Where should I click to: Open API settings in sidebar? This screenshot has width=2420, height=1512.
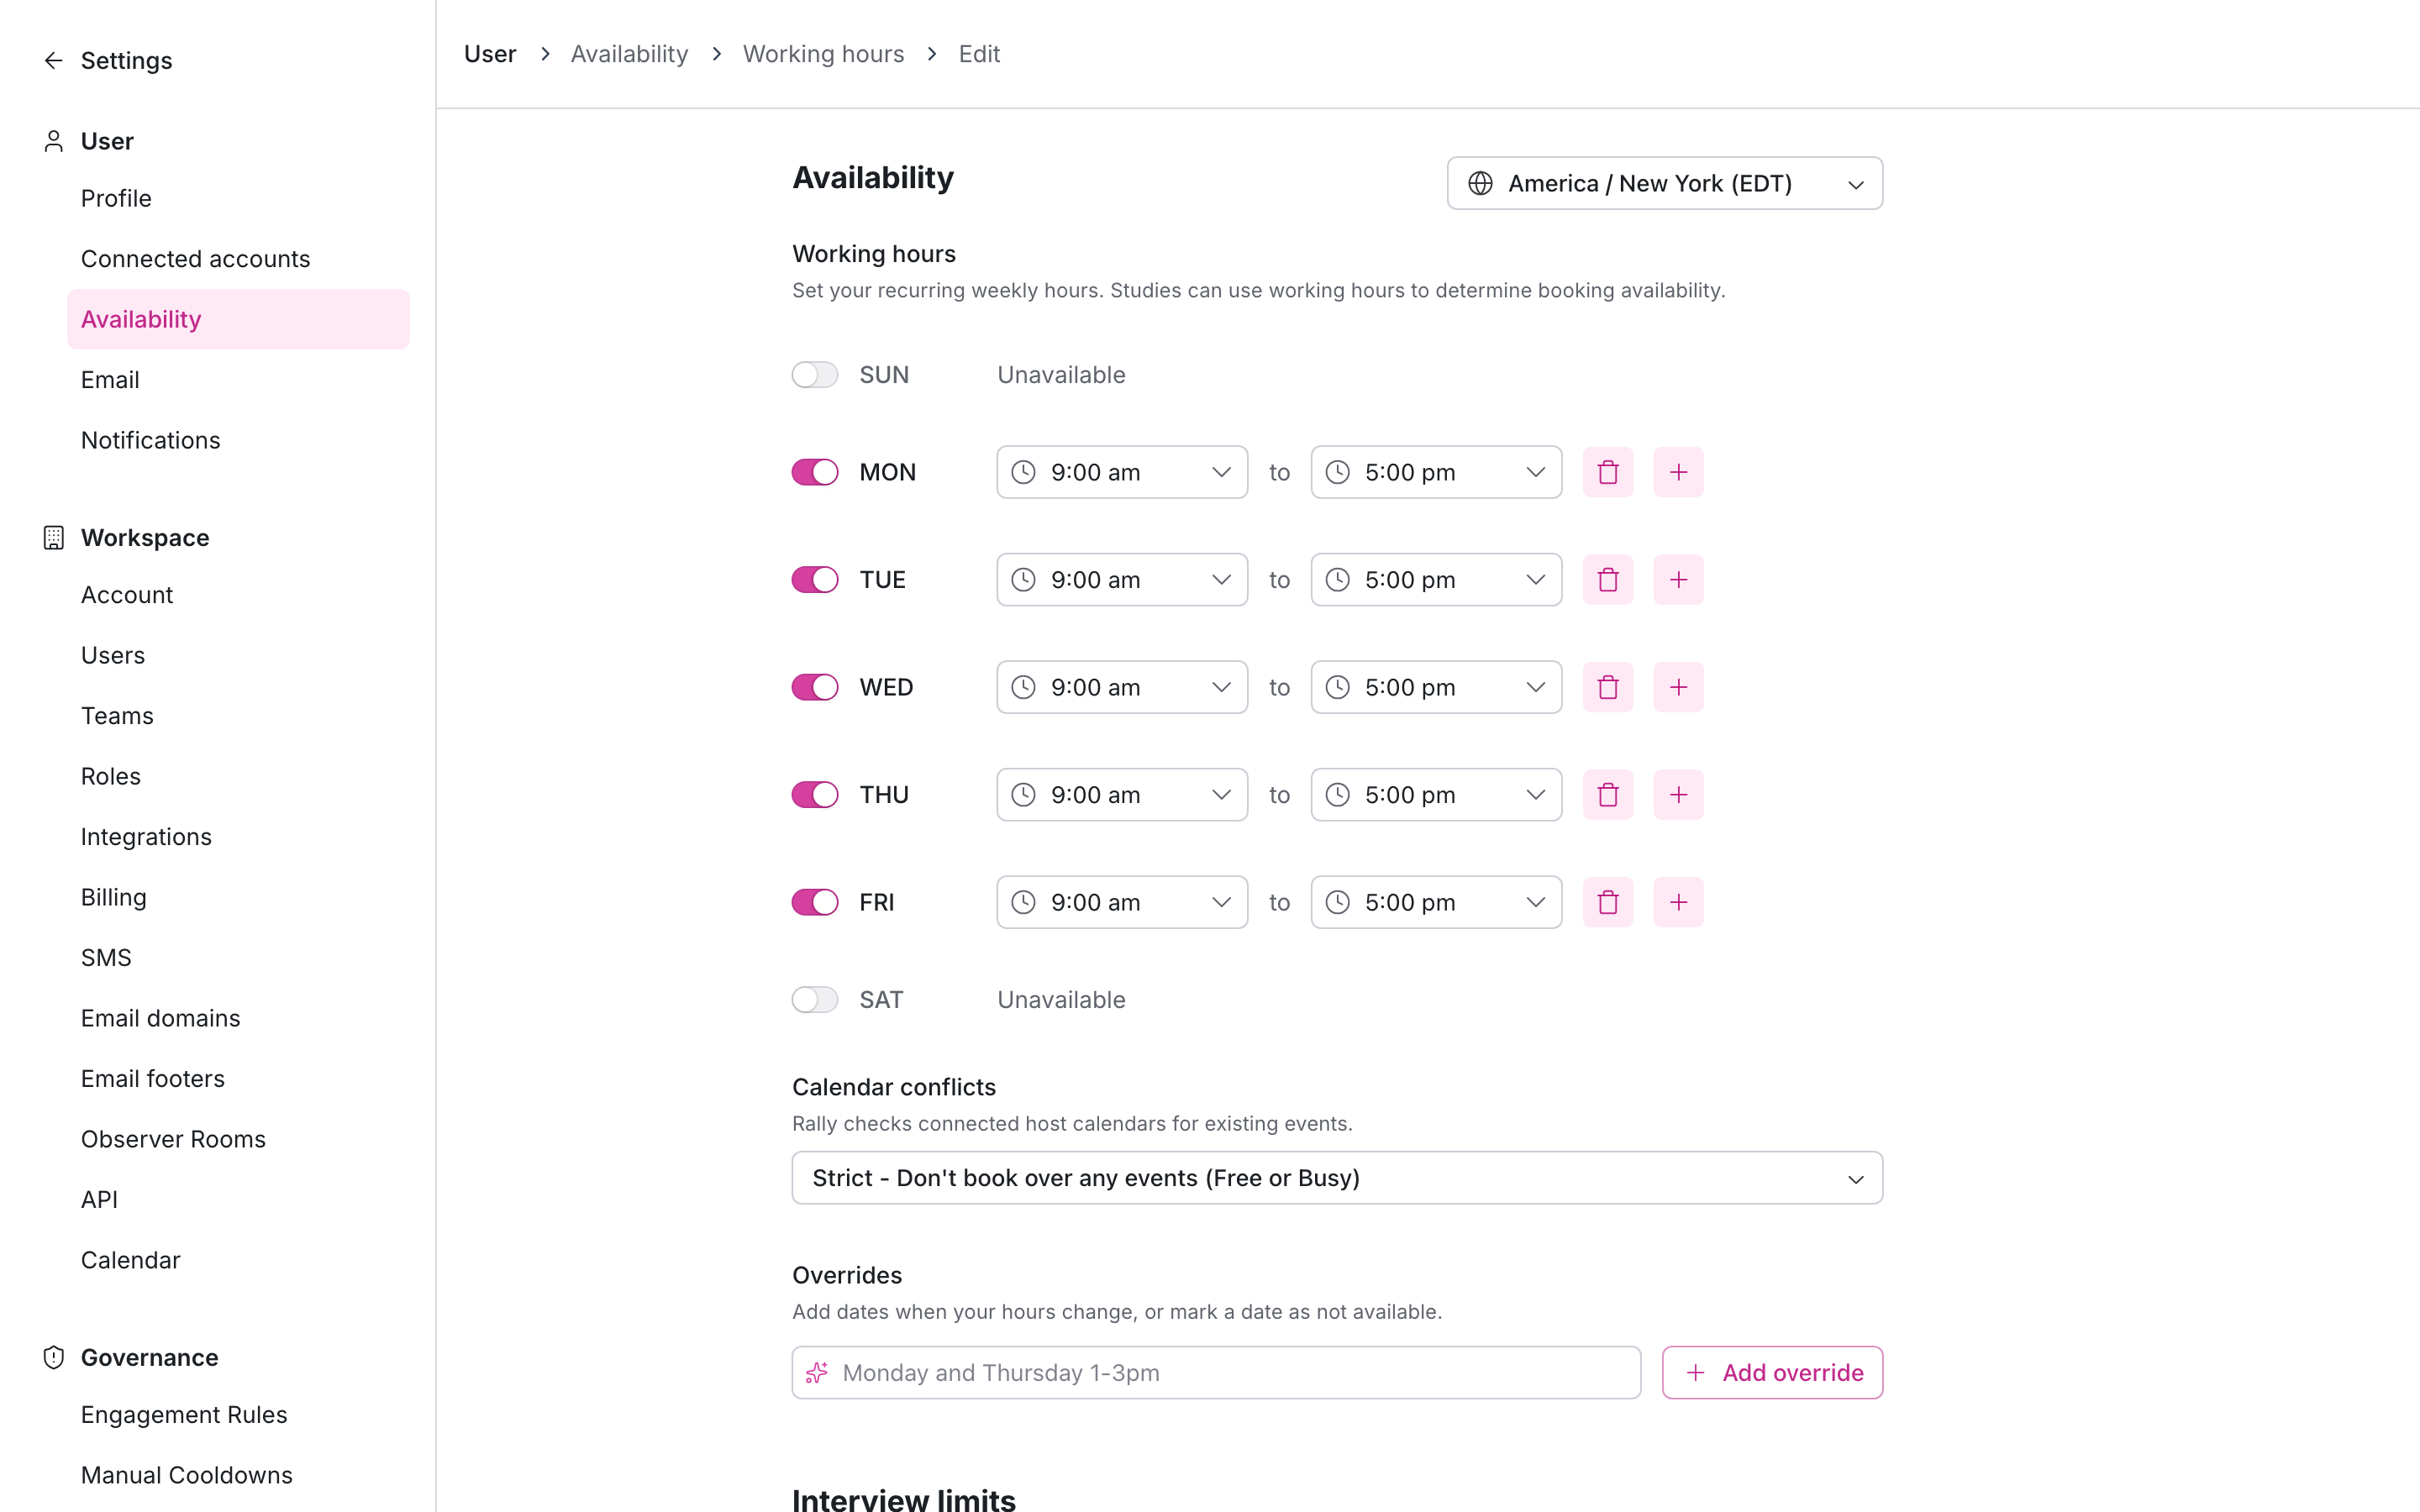pyautogui.click(x=99, y=1200)
